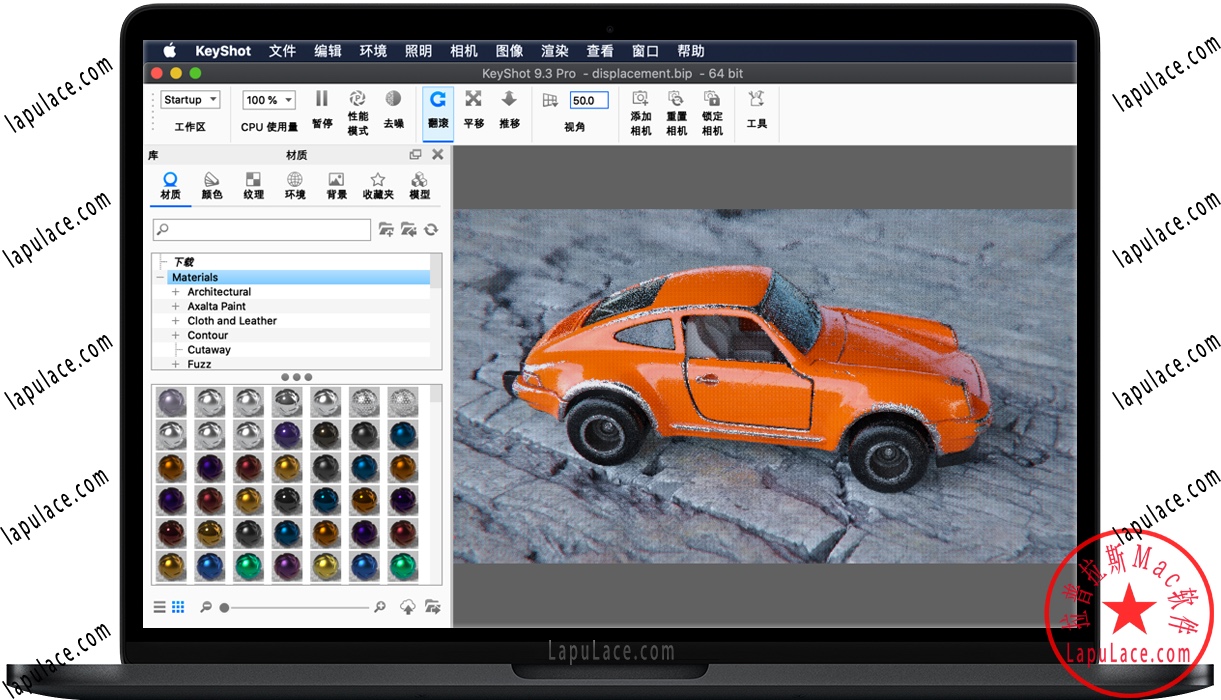
Task: Switch to the Environments (环境) library tab
Action: (x=295, y=186)
